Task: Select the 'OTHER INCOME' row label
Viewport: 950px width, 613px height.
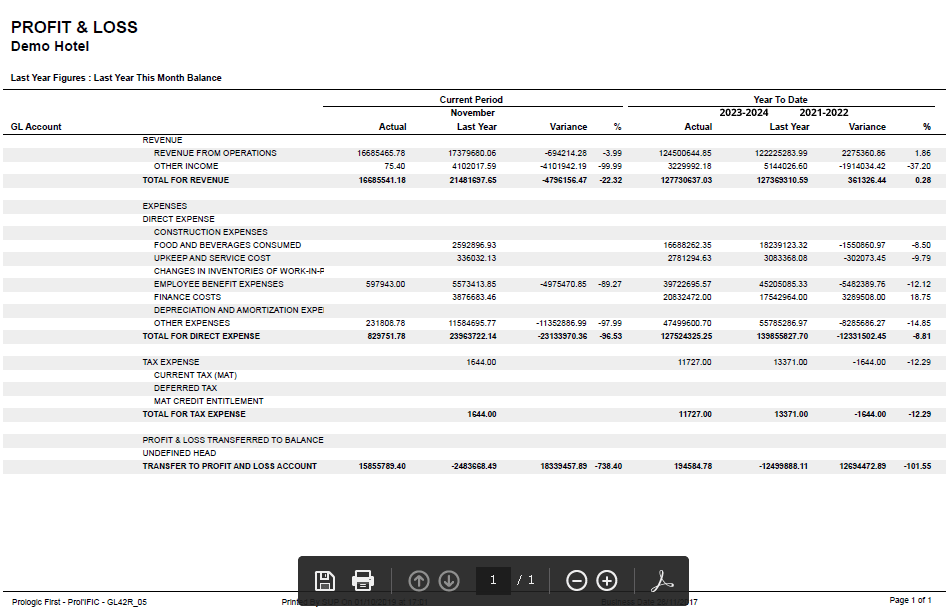Action: [x=186, y=166]
